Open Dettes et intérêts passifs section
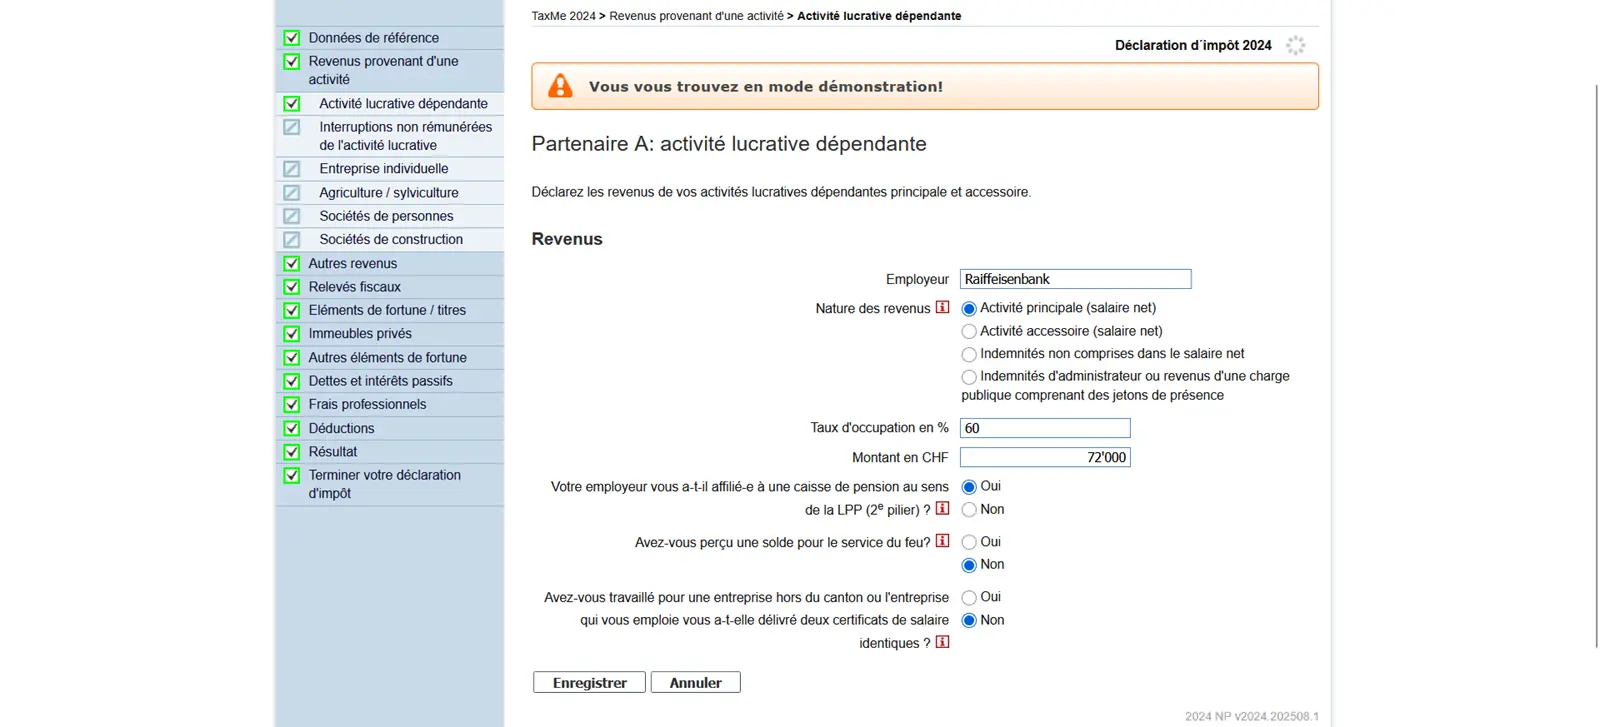This screenshot has width=1600, height=727. coord(380,381)
